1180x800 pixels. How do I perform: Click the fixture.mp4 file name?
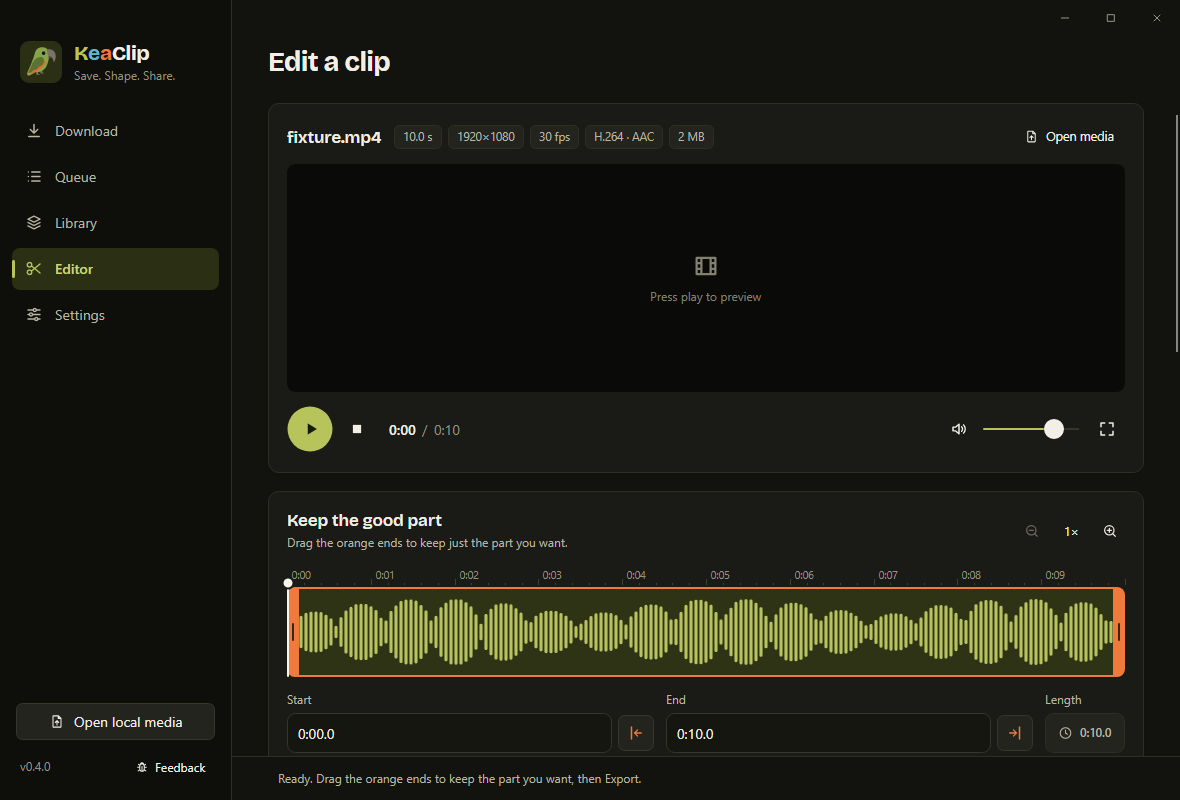click(334, 137)
